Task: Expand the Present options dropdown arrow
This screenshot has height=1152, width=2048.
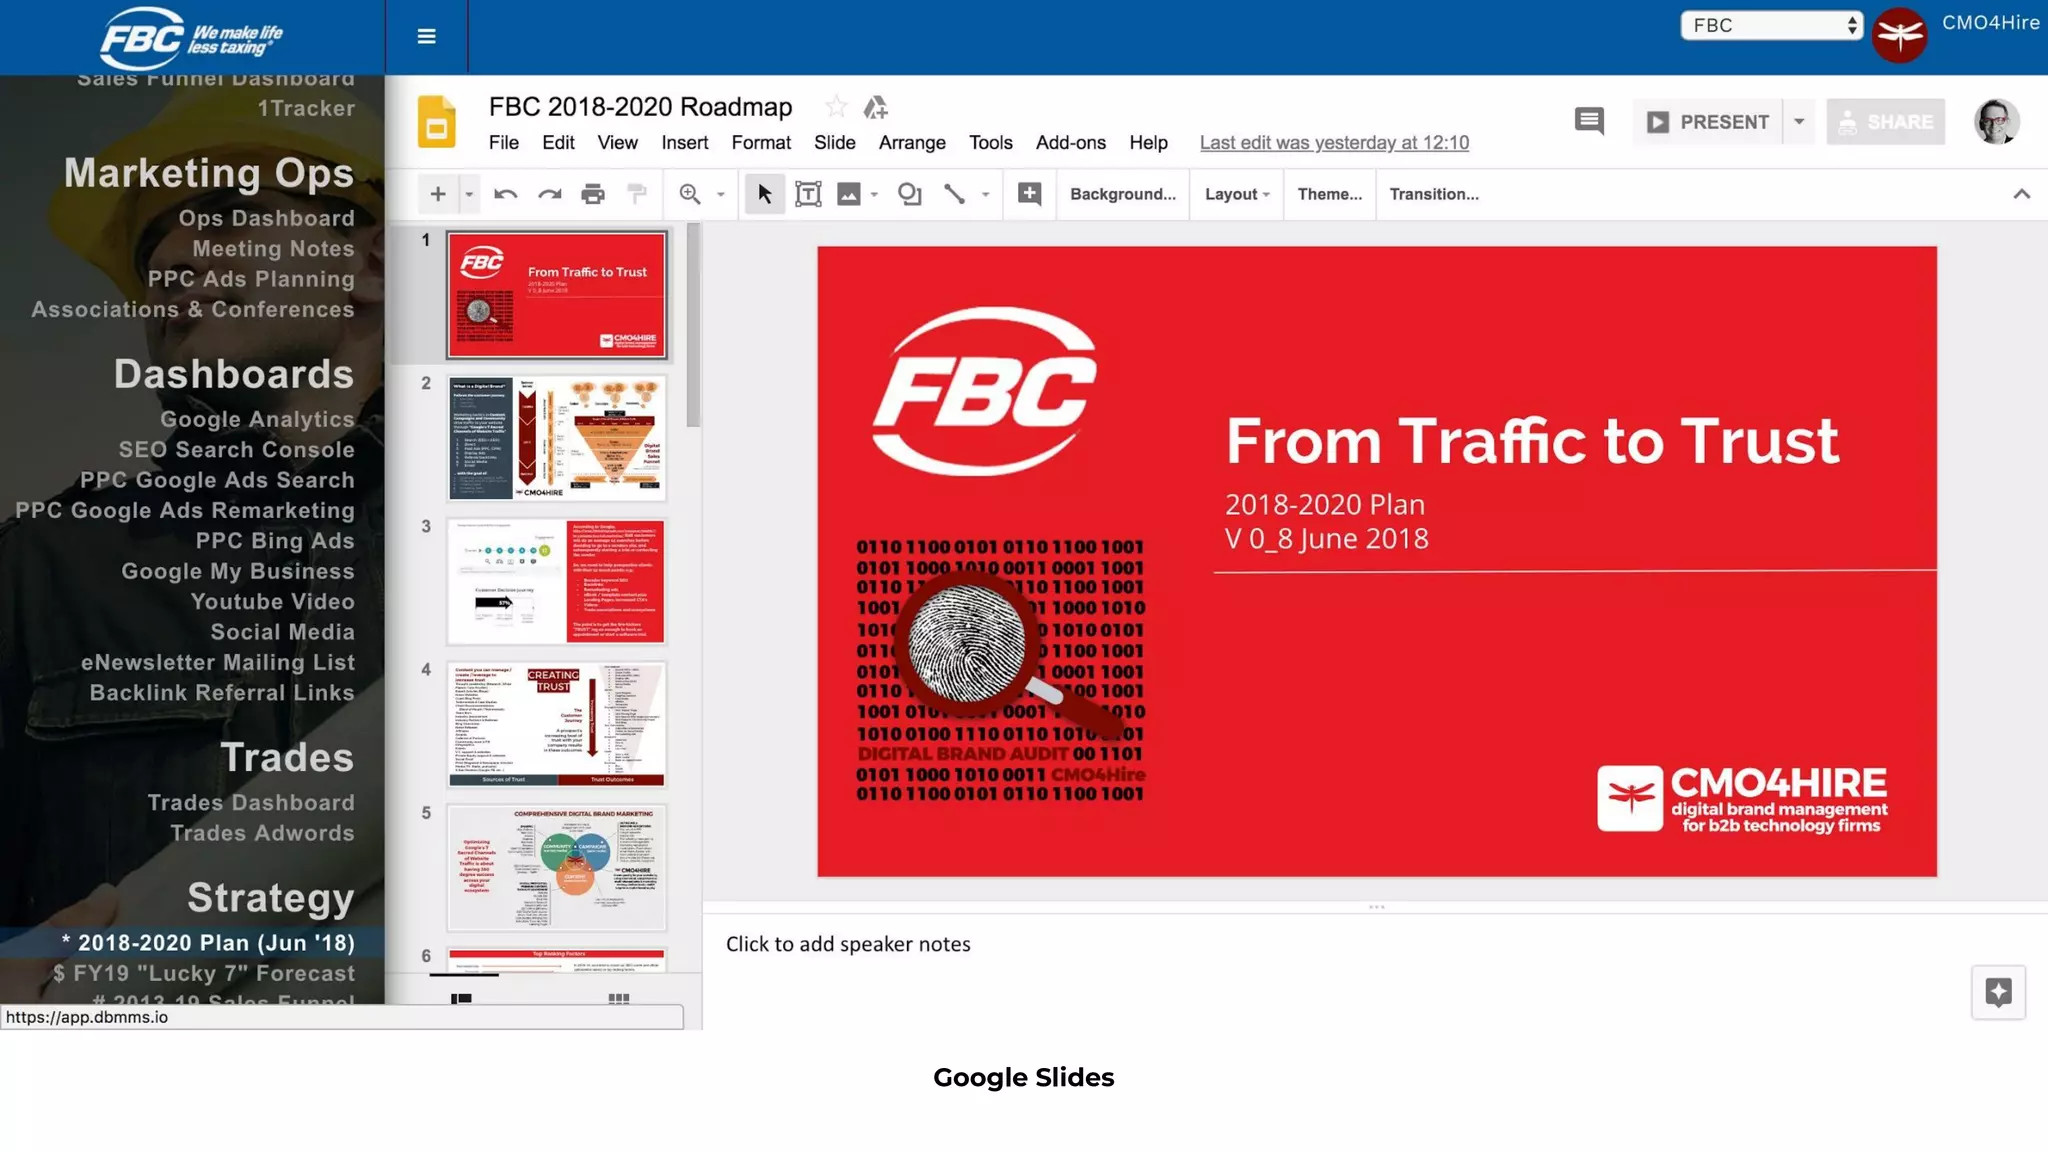Action: (1799, 122)
